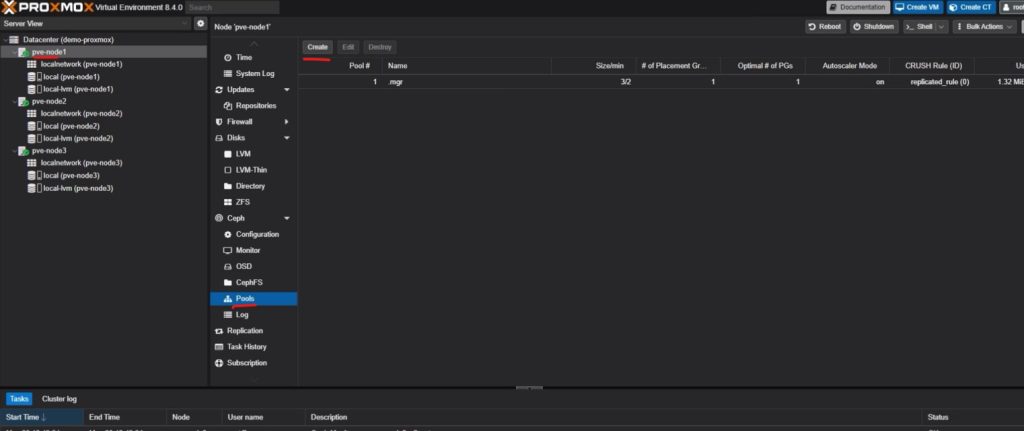Open the Time menu item
1024x431 pixels.
[x=244, y=57]
